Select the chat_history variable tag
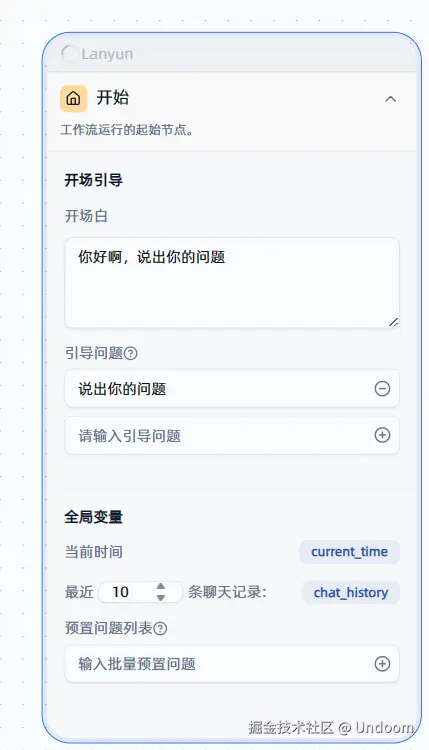This screenshot has width=429, height=750. pyautogui.click(x=351, y=593)
